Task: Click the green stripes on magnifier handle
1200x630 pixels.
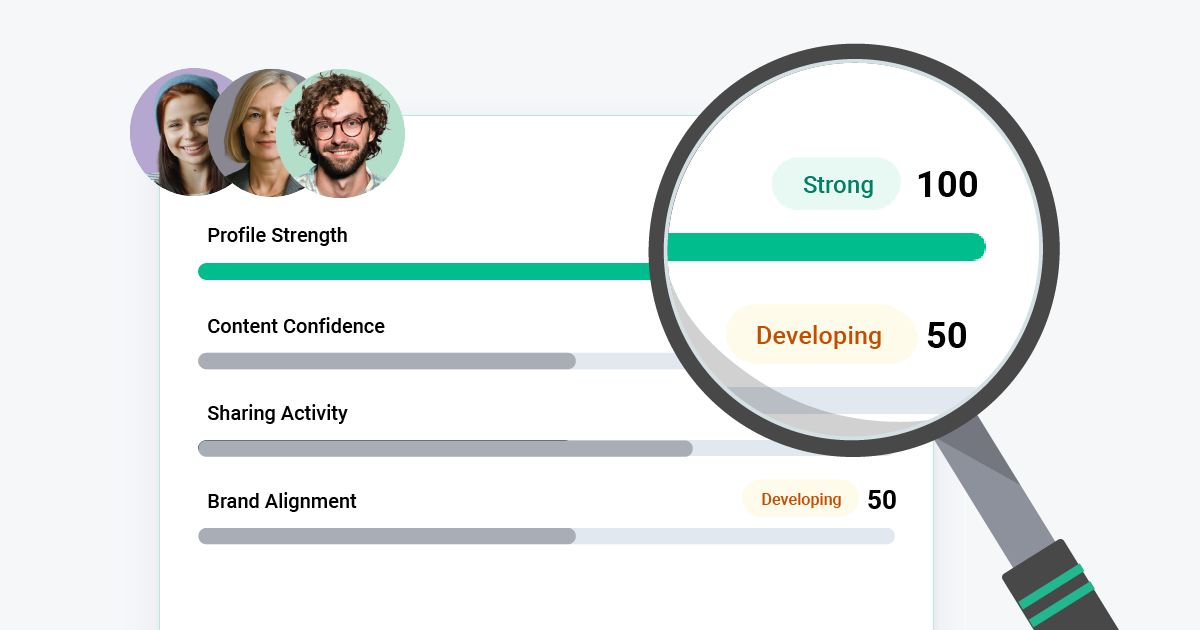Action: point(1058,590)
